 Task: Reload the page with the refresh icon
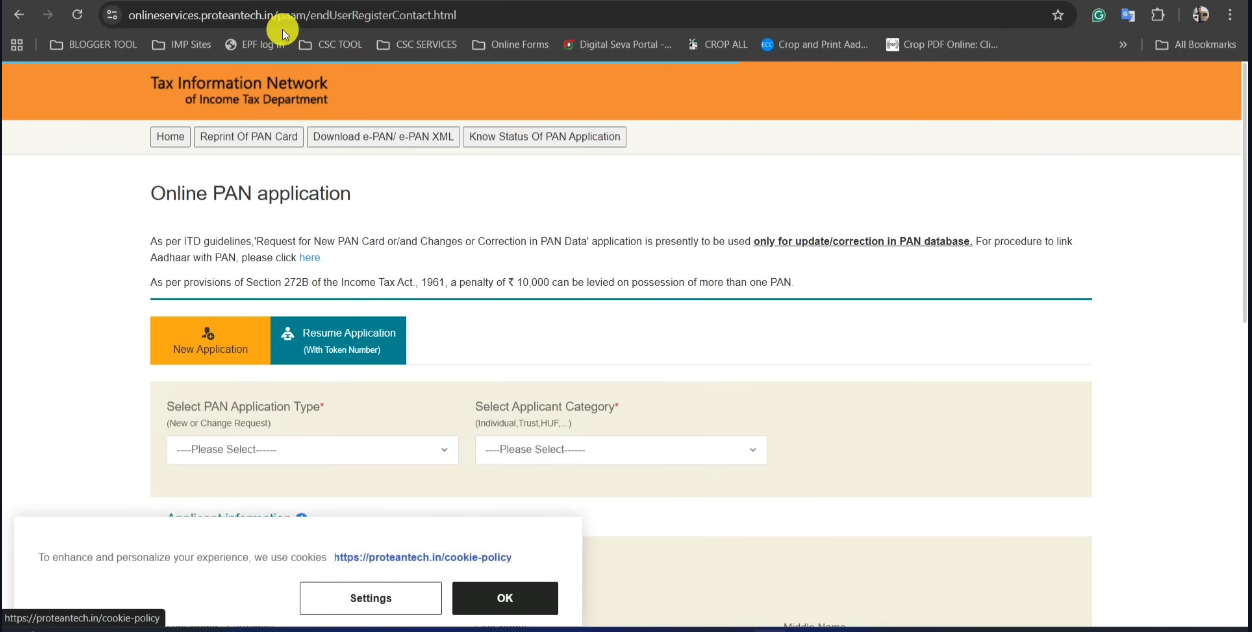tap(77, 15)
